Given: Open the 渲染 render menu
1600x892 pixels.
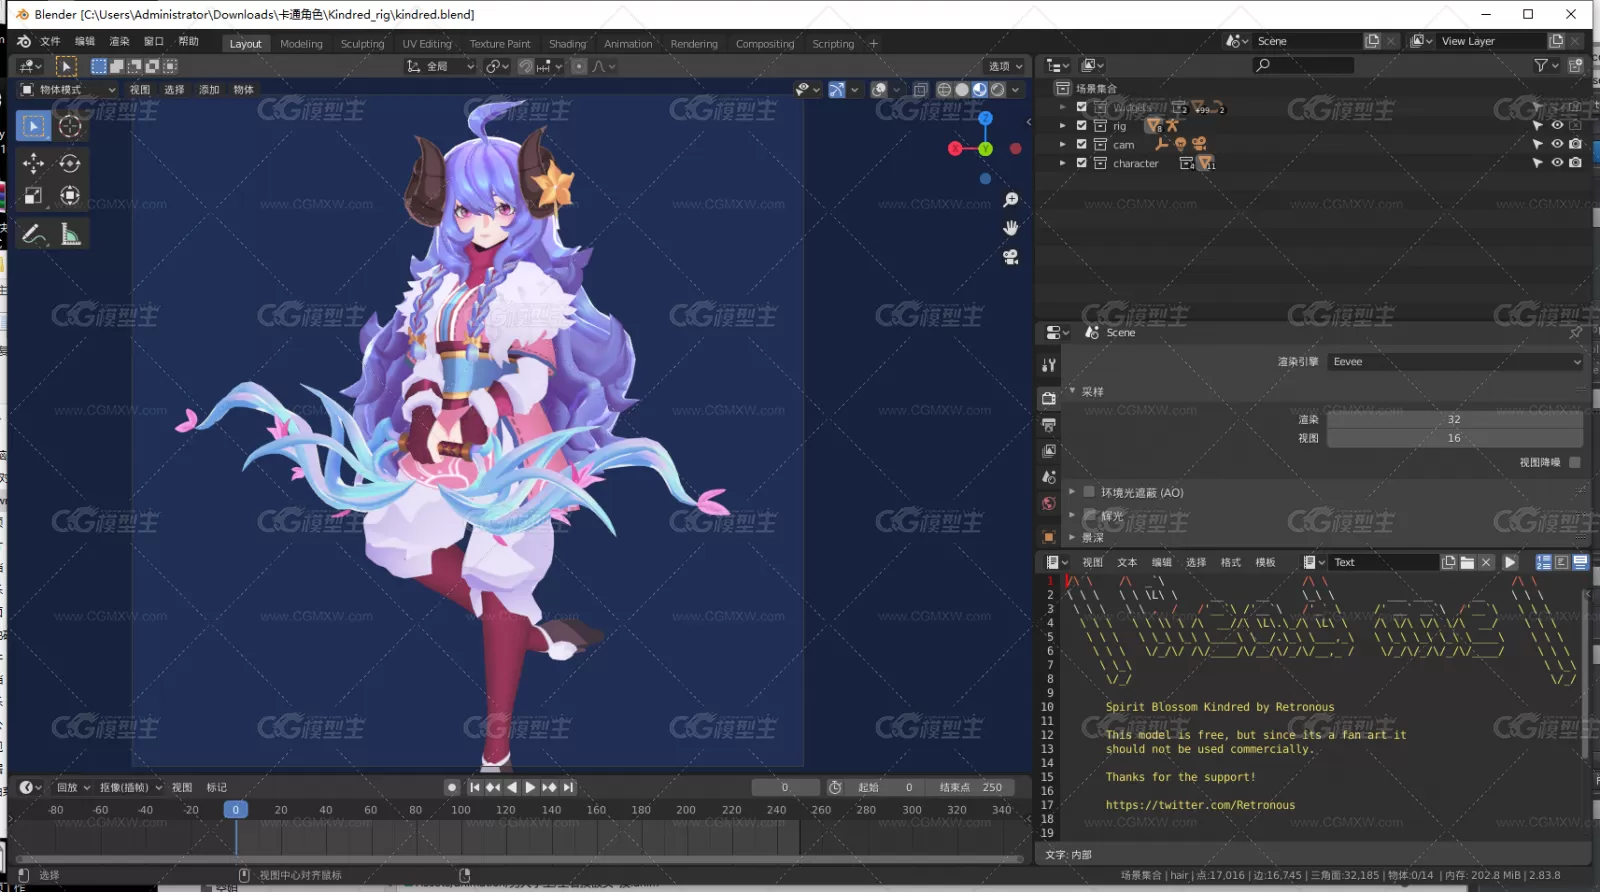Looking at the screenshot, I should click(119, 41).
